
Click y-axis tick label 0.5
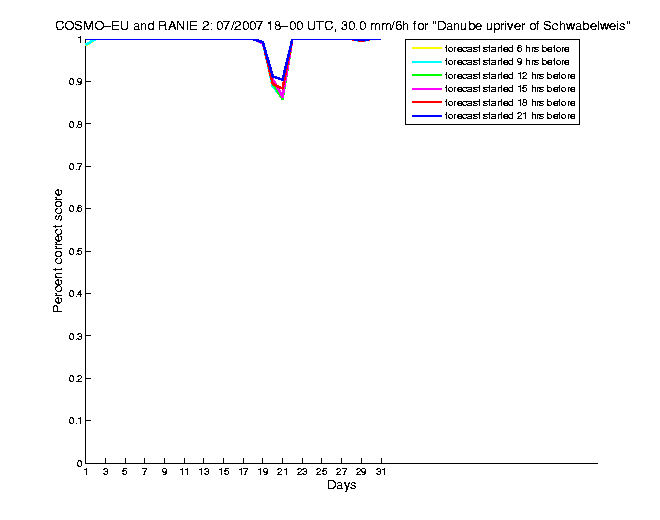[74, 251]
